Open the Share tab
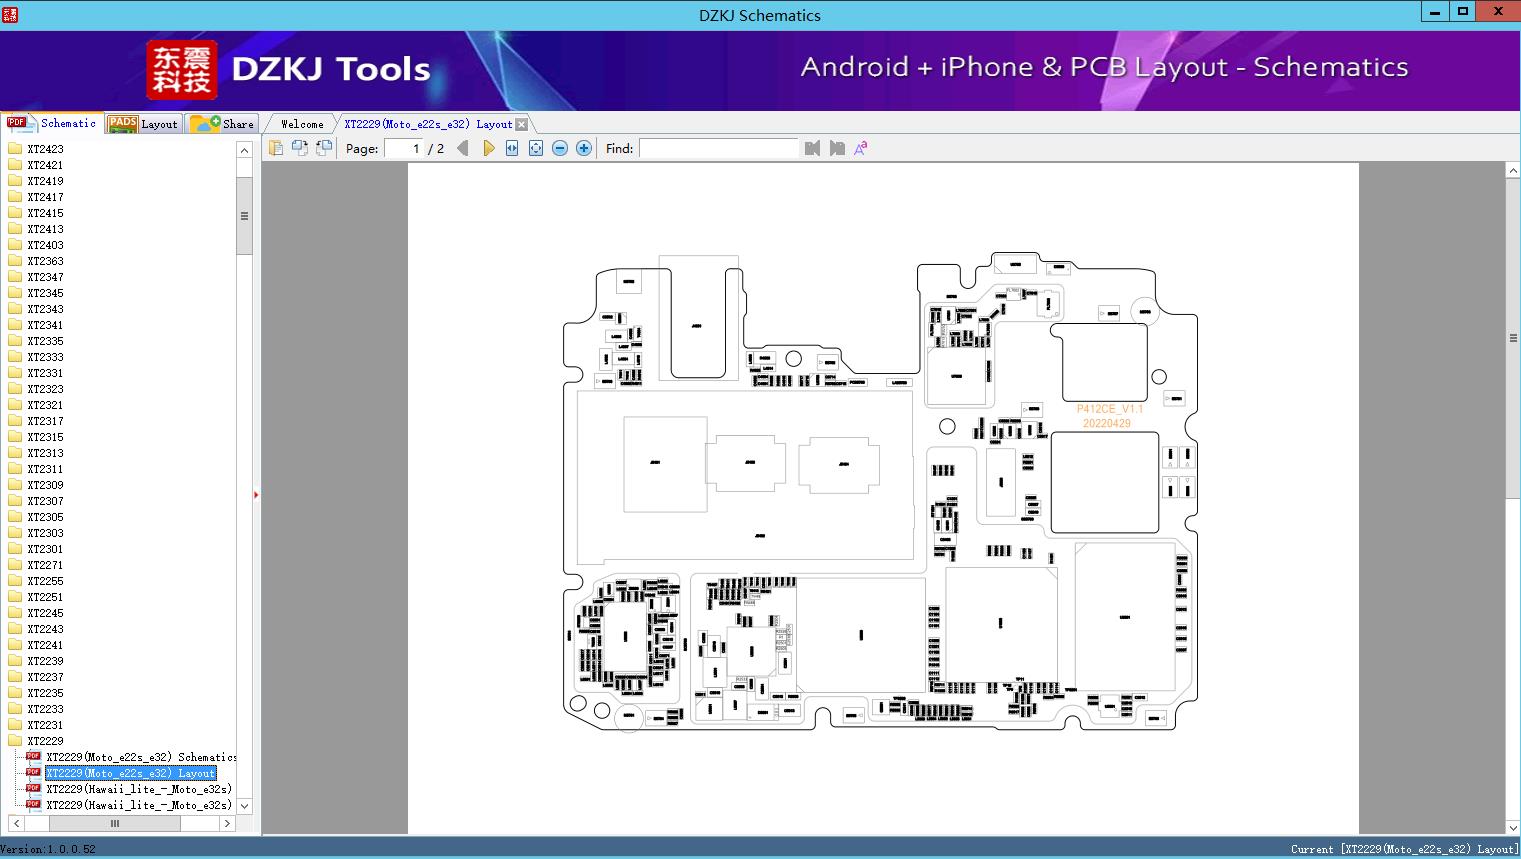 coord(222,124)
